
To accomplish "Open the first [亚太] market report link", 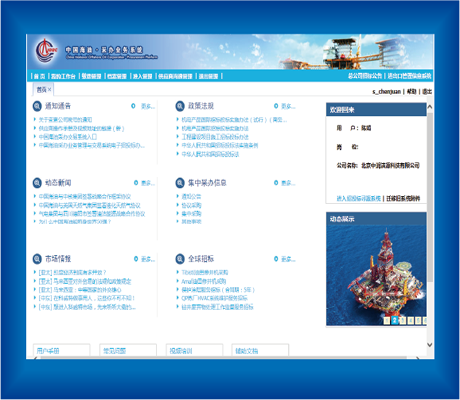I will tap(73, 272).
